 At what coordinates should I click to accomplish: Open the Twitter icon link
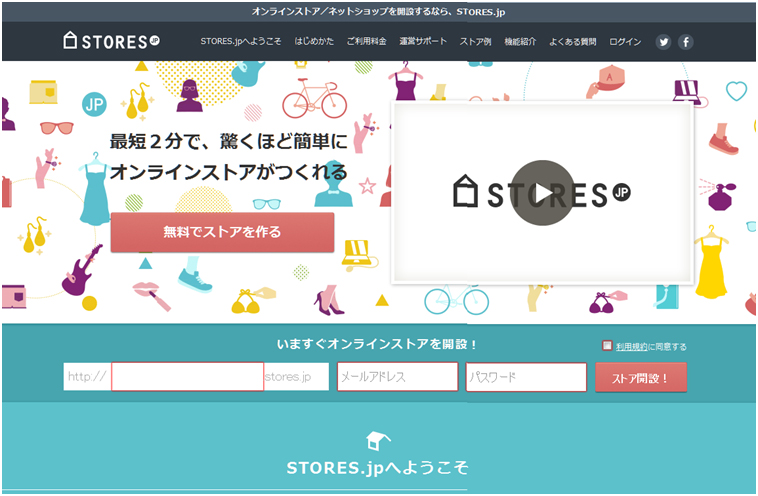[x=663, y=42]
